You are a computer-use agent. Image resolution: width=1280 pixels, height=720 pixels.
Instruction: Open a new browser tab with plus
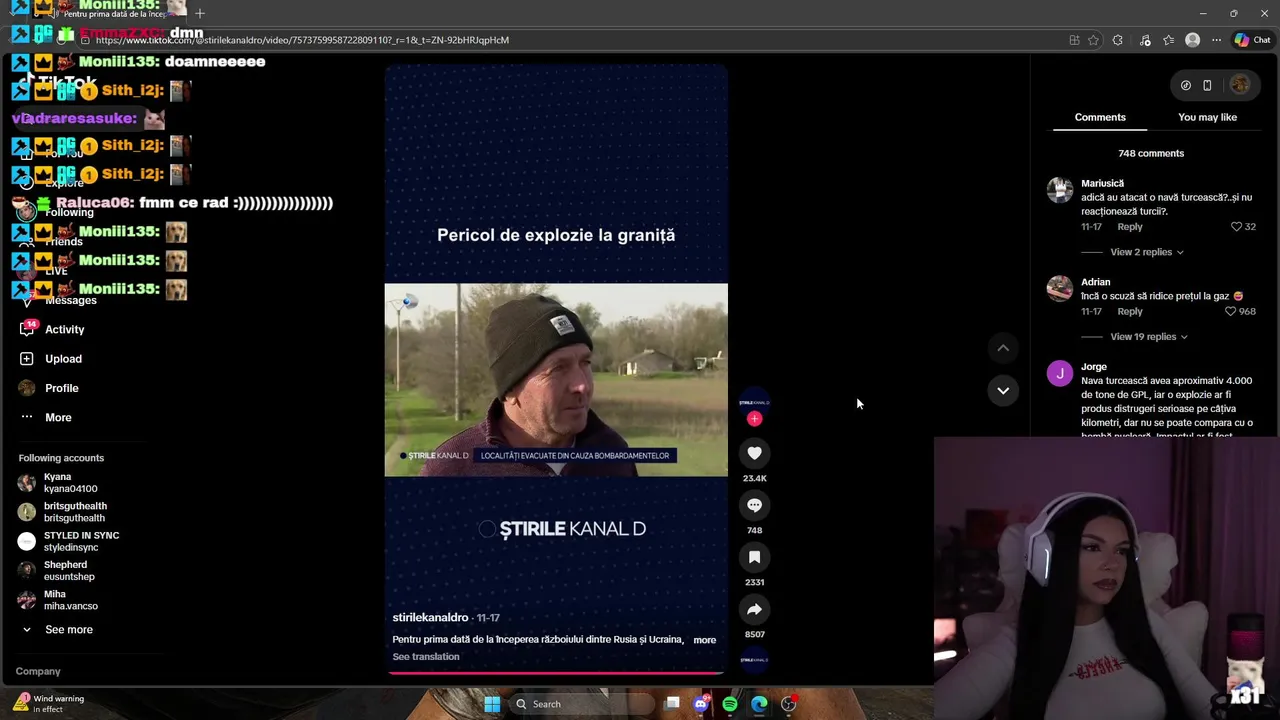199,13
